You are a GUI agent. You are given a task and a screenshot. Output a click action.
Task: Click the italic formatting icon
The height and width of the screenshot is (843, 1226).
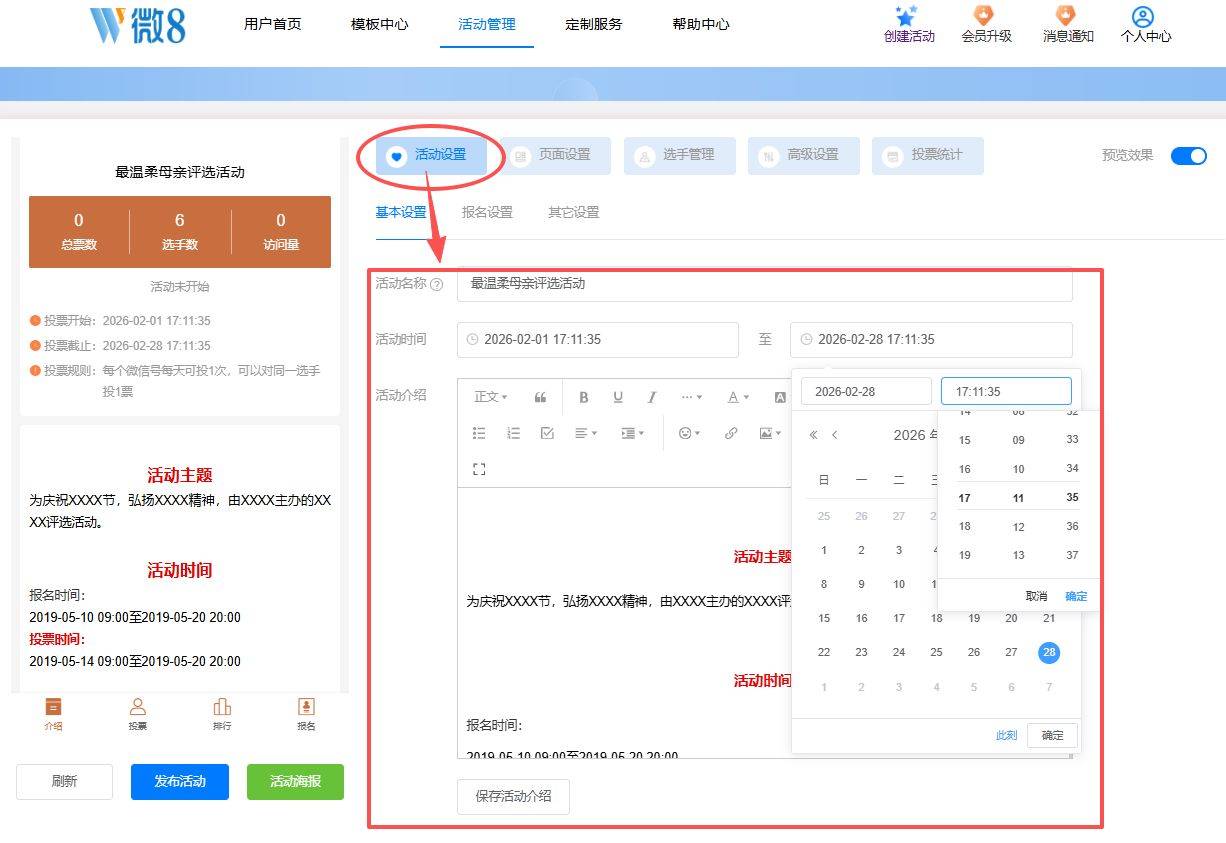pos(652,397)
